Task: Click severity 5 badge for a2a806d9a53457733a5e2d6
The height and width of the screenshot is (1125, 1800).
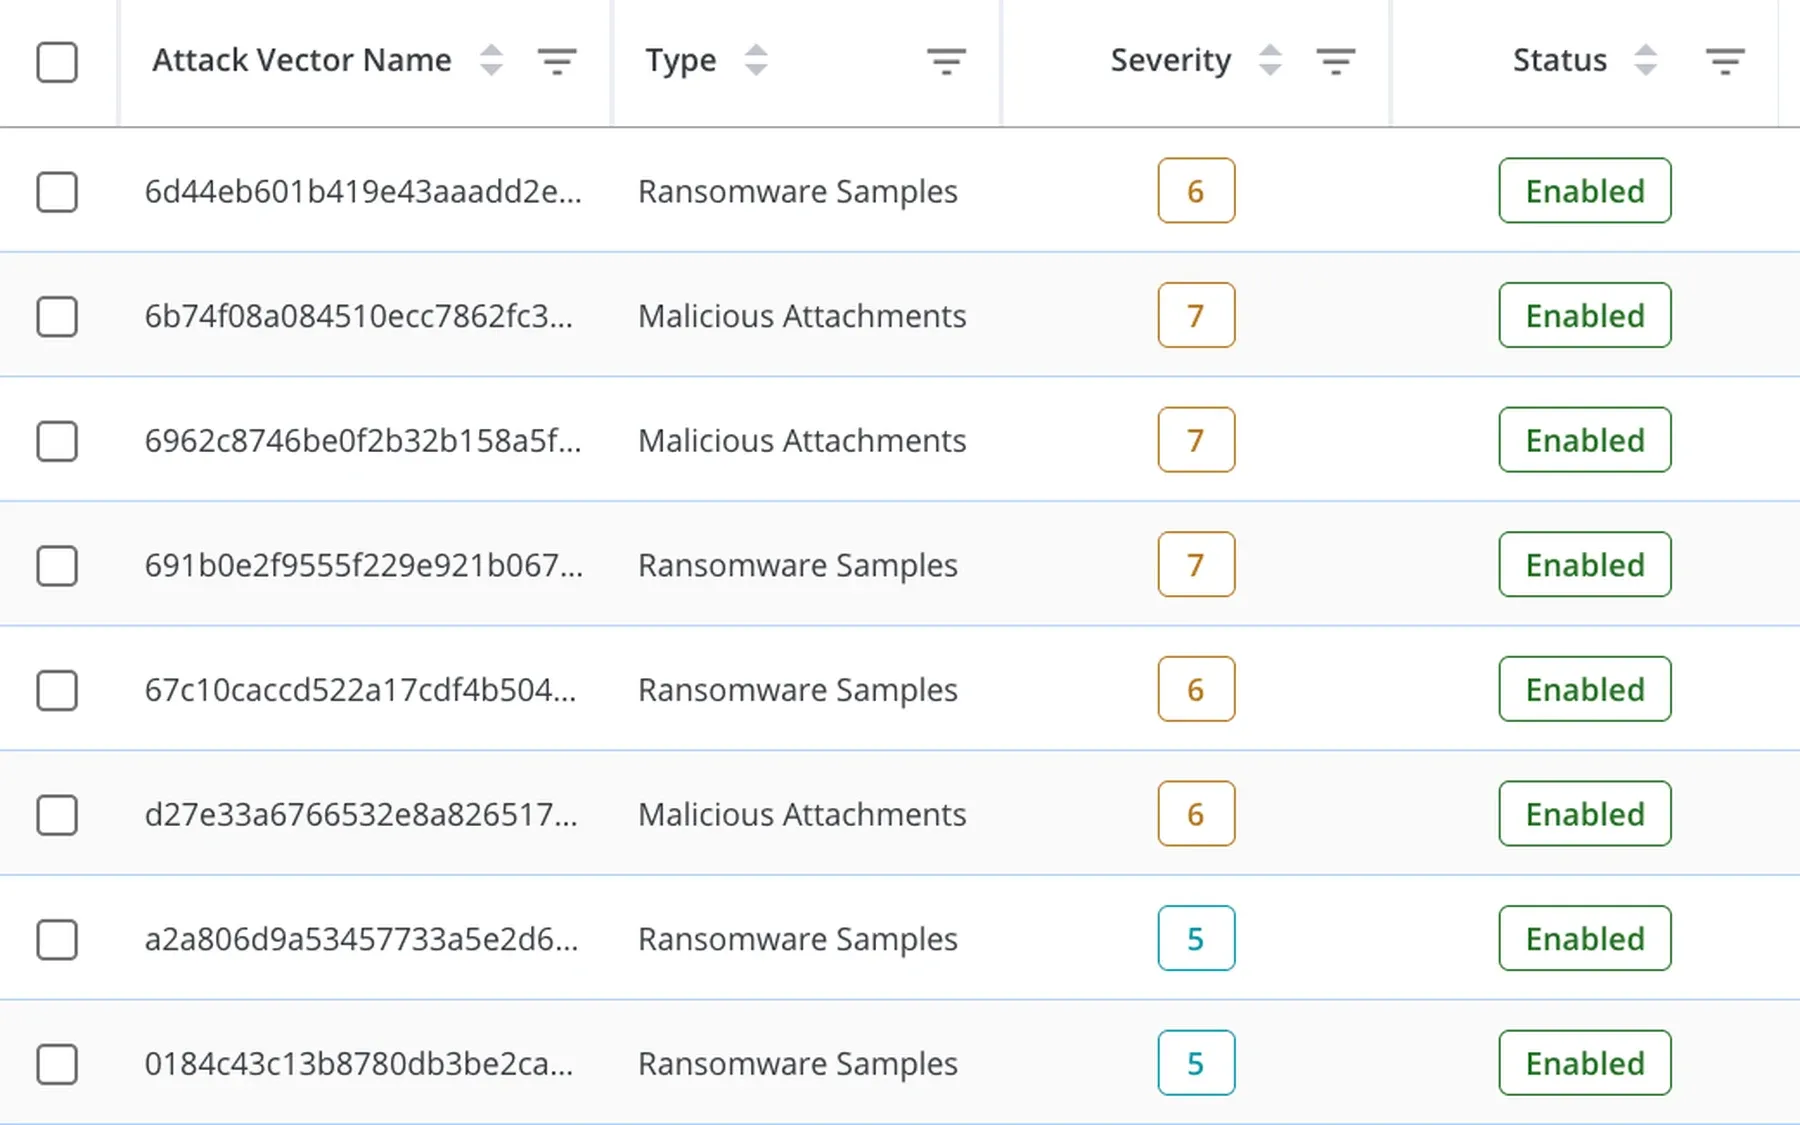Action: pyautogui.click(x=1196, y=938)
